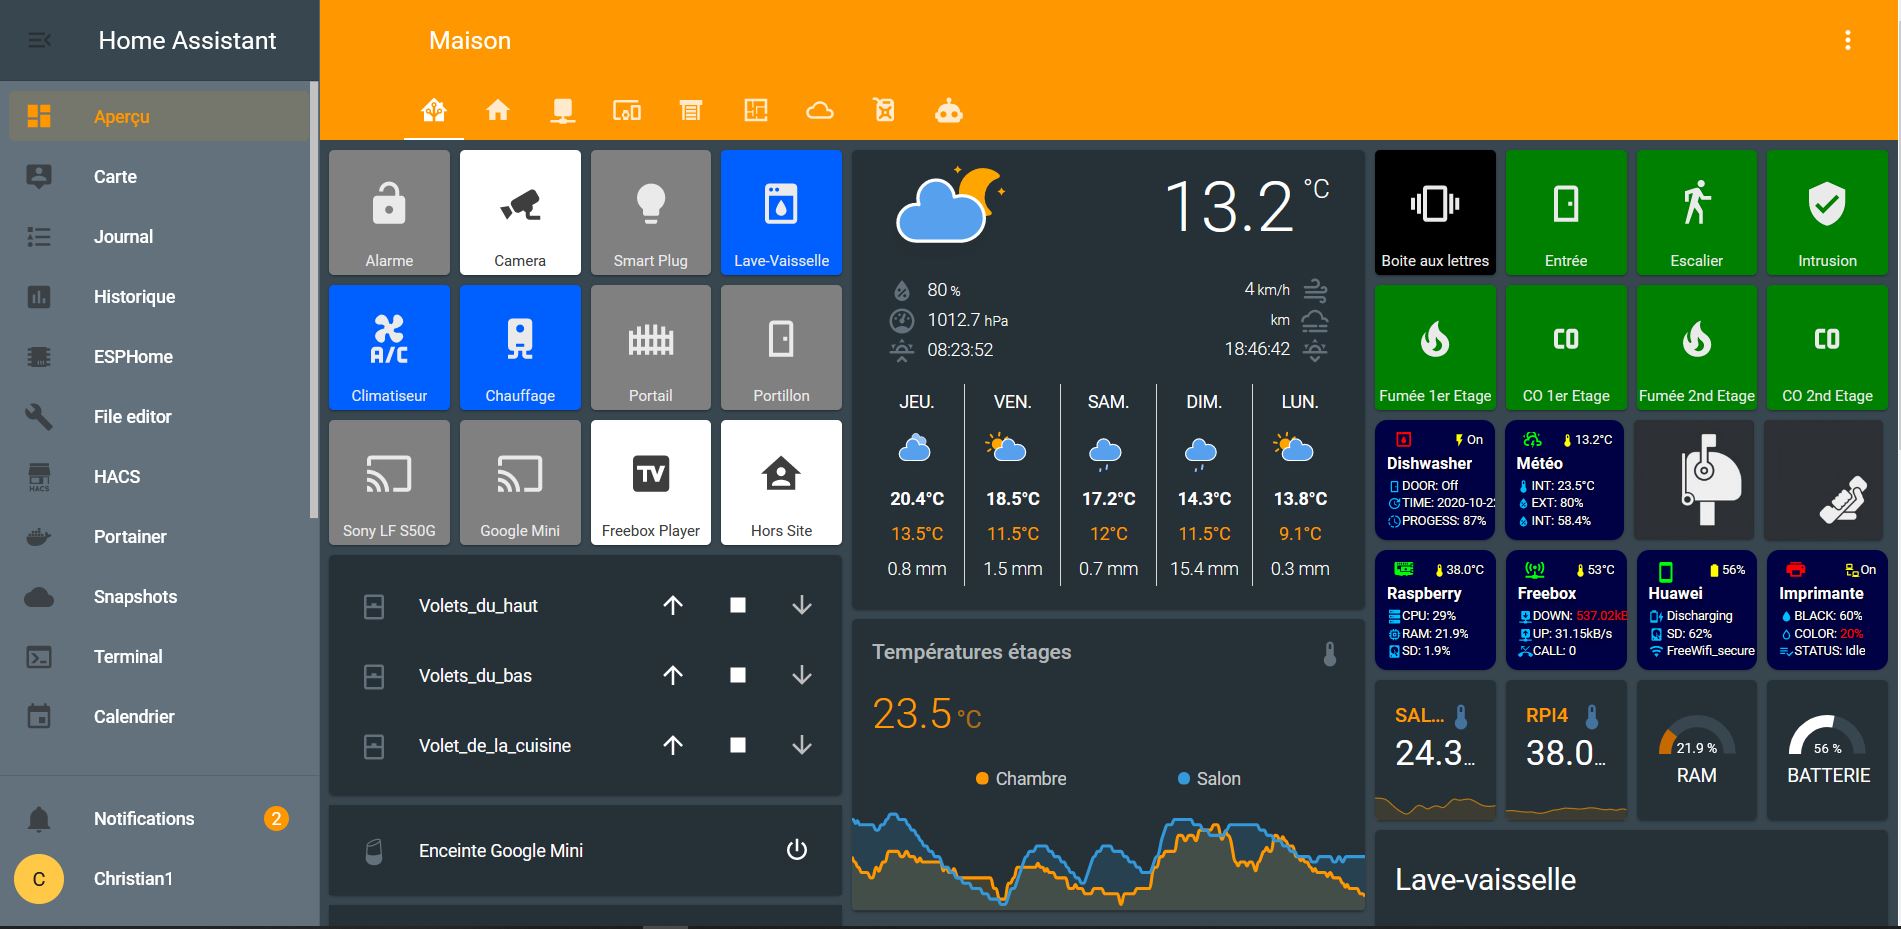Open the Notifications panel
This screenshot has width=1901, height=929.
click(x=144, y=819)
